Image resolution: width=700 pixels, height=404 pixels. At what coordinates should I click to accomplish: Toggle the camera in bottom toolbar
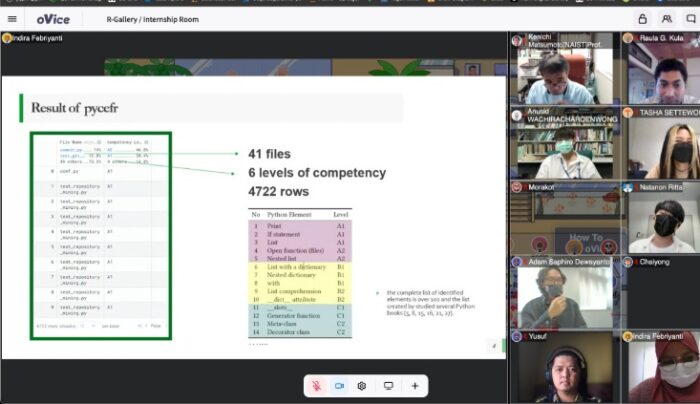[x=339, y=386]
